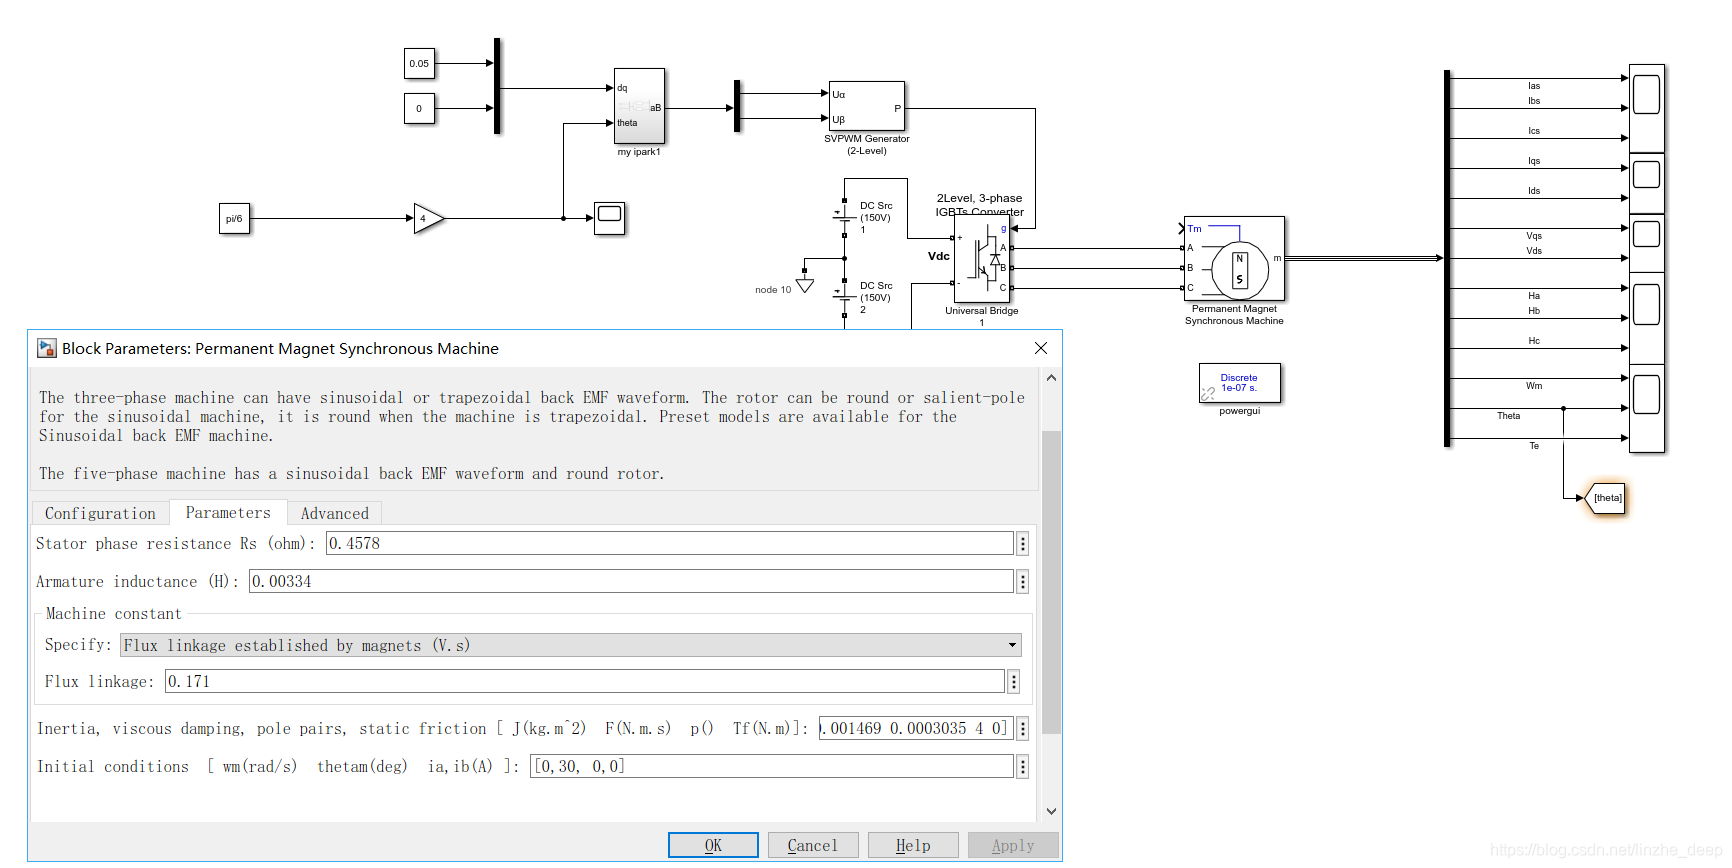This screenshot has height=868, width=1732.
Task: Open the scope receiving Ha and Hb
Action: pyautogui.click(x=1646, y=318)
